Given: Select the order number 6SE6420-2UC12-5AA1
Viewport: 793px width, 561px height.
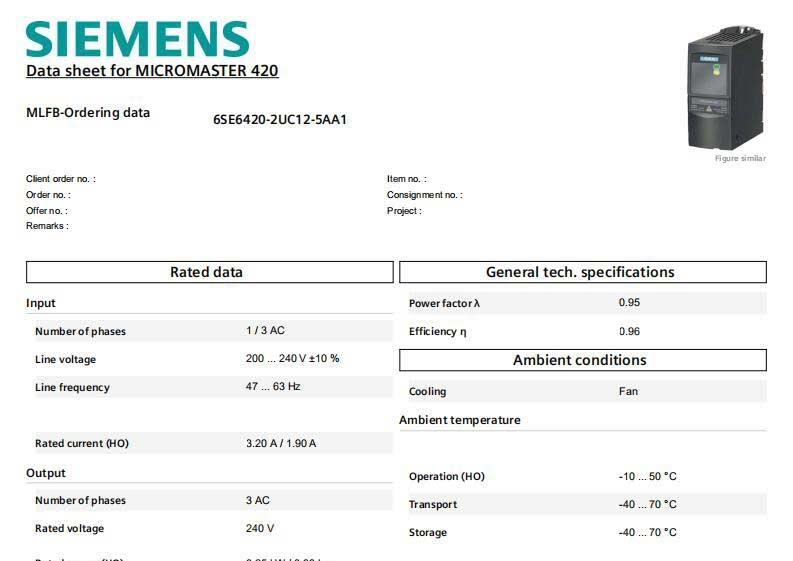Looking at the screenshot, I should tap(280, 120).
